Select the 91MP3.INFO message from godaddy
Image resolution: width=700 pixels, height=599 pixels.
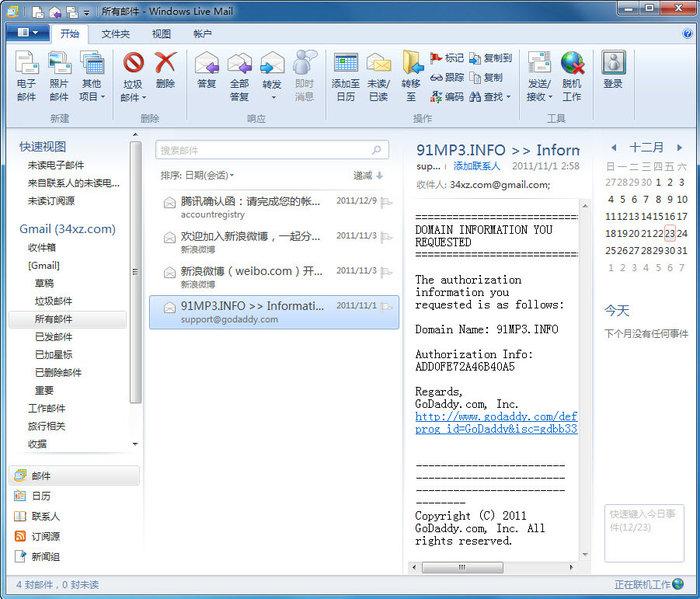274,312
